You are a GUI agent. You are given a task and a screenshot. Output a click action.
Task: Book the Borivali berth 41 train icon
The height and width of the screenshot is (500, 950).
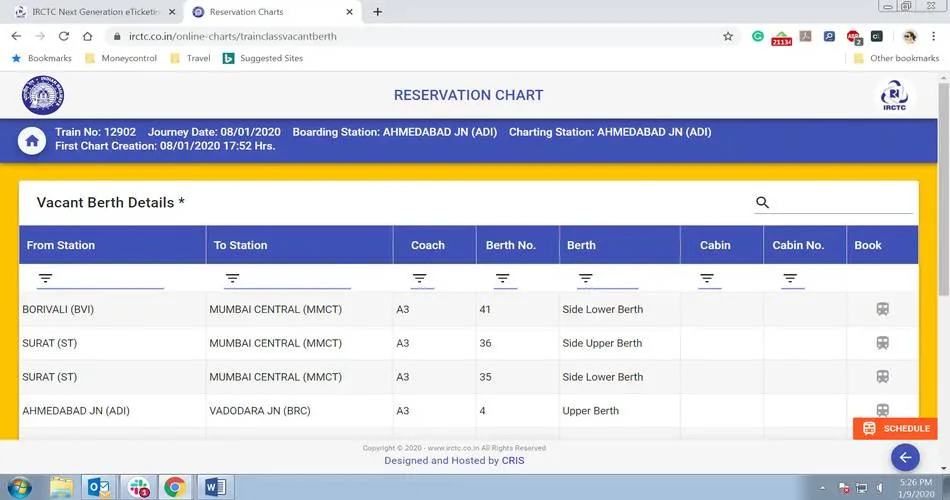(882, 309)
